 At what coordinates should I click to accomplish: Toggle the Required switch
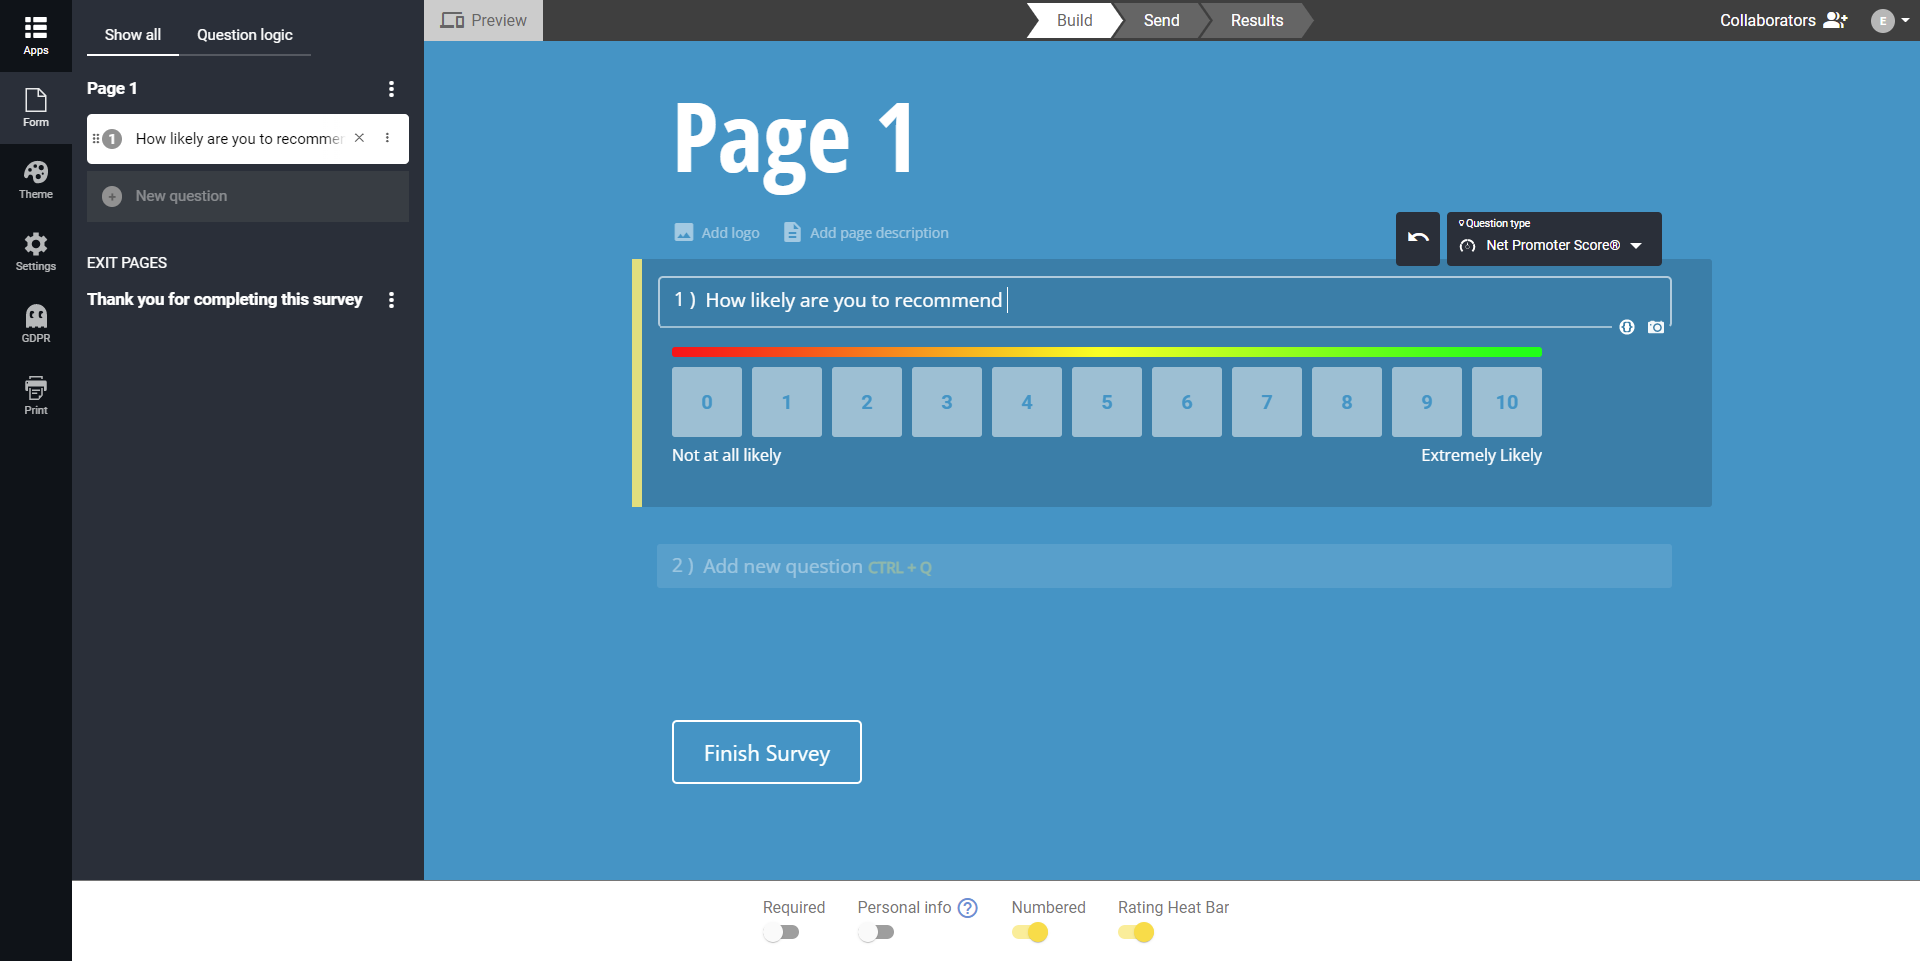781,932
